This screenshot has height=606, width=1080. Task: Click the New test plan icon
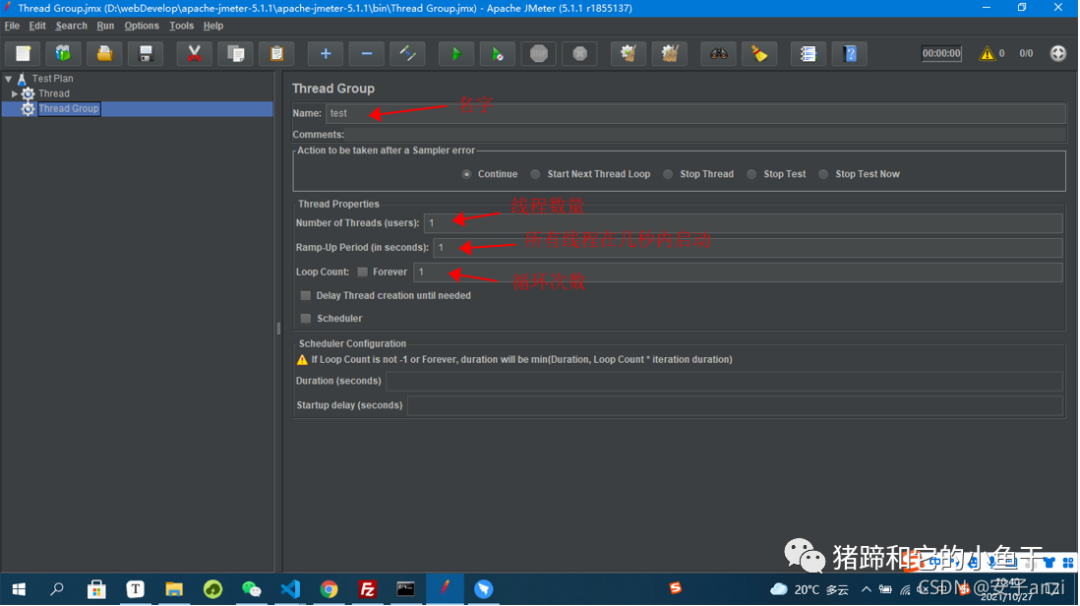point(23,54)
